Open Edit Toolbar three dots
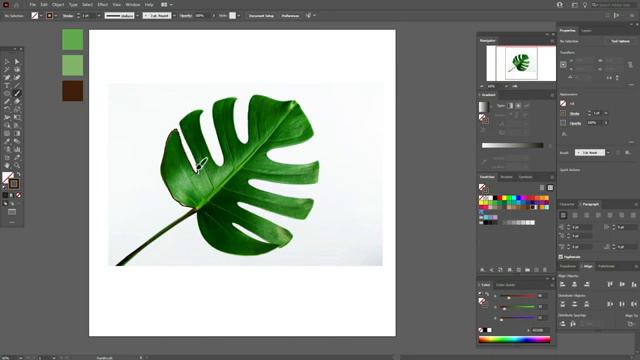The height and width of the screenshot is (360, 640). point(12,222)
